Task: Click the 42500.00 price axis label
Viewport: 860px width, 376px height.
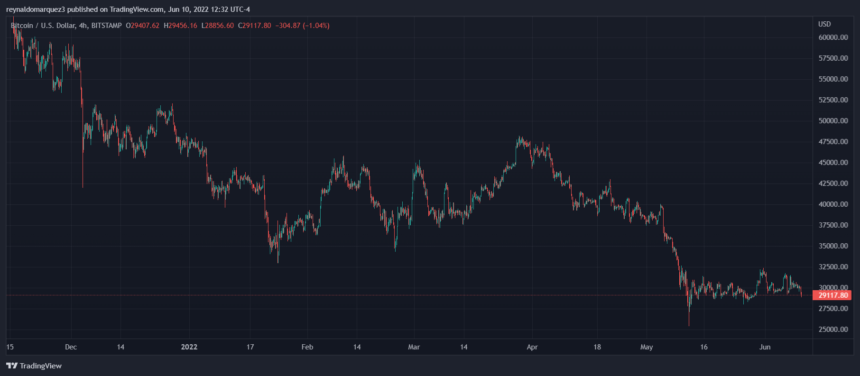Action: (833, 183)
